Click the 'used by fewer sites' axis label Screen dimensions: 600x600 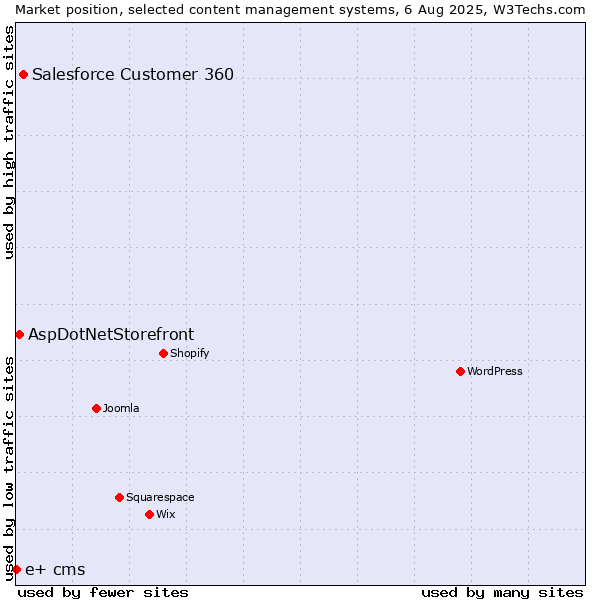(103, 593)
